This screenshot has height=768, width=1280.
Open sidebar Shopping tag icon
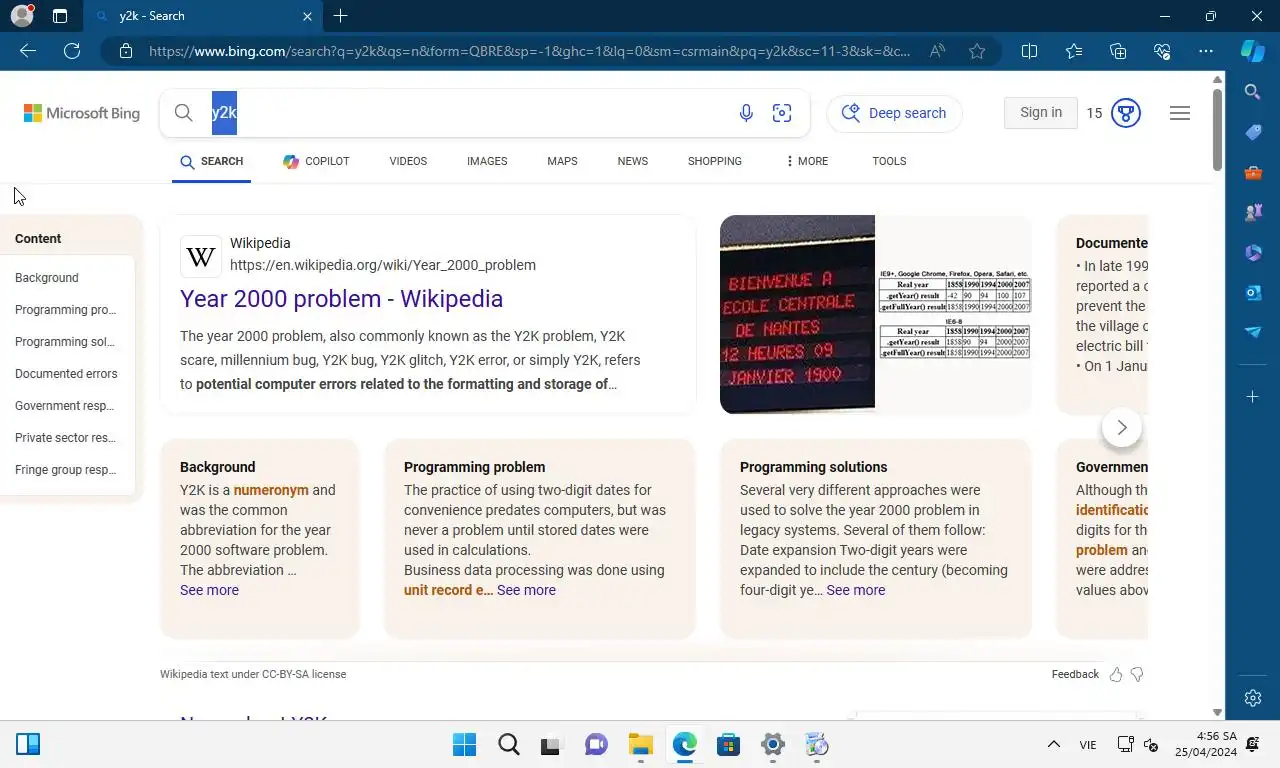click(1253, 132)
